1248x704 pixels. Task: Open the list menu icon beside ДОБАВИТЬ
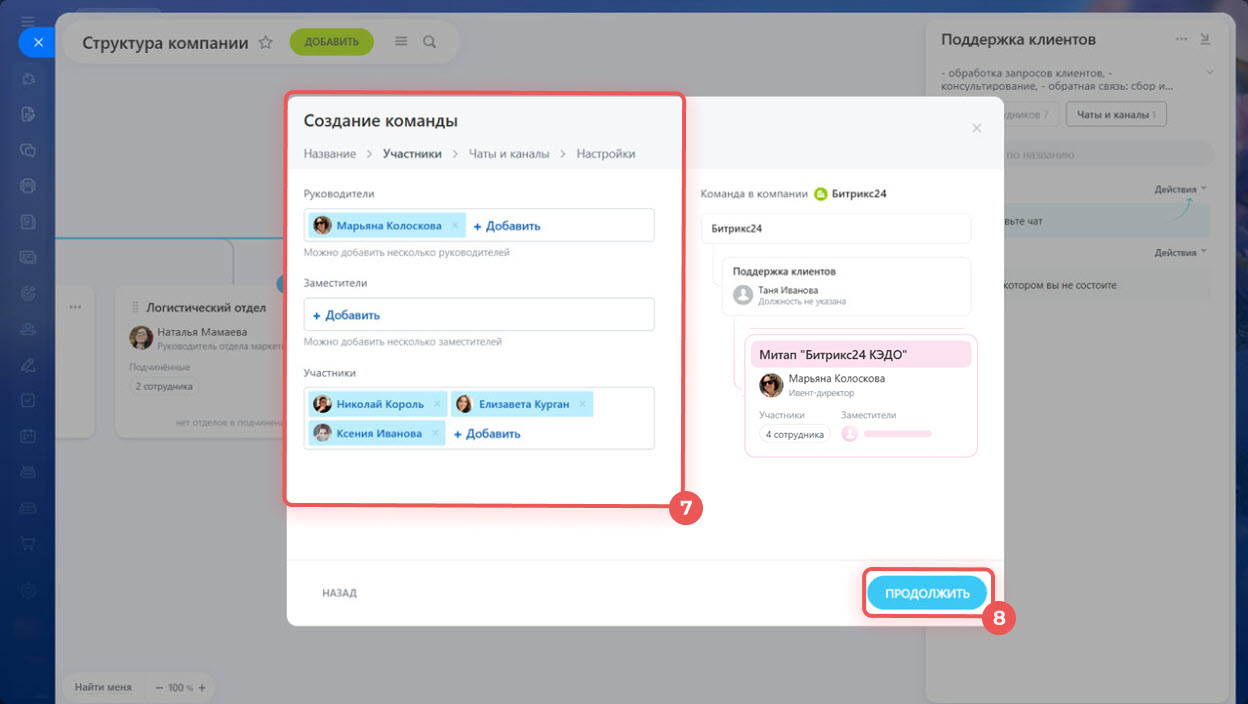[x=401, y=42]
